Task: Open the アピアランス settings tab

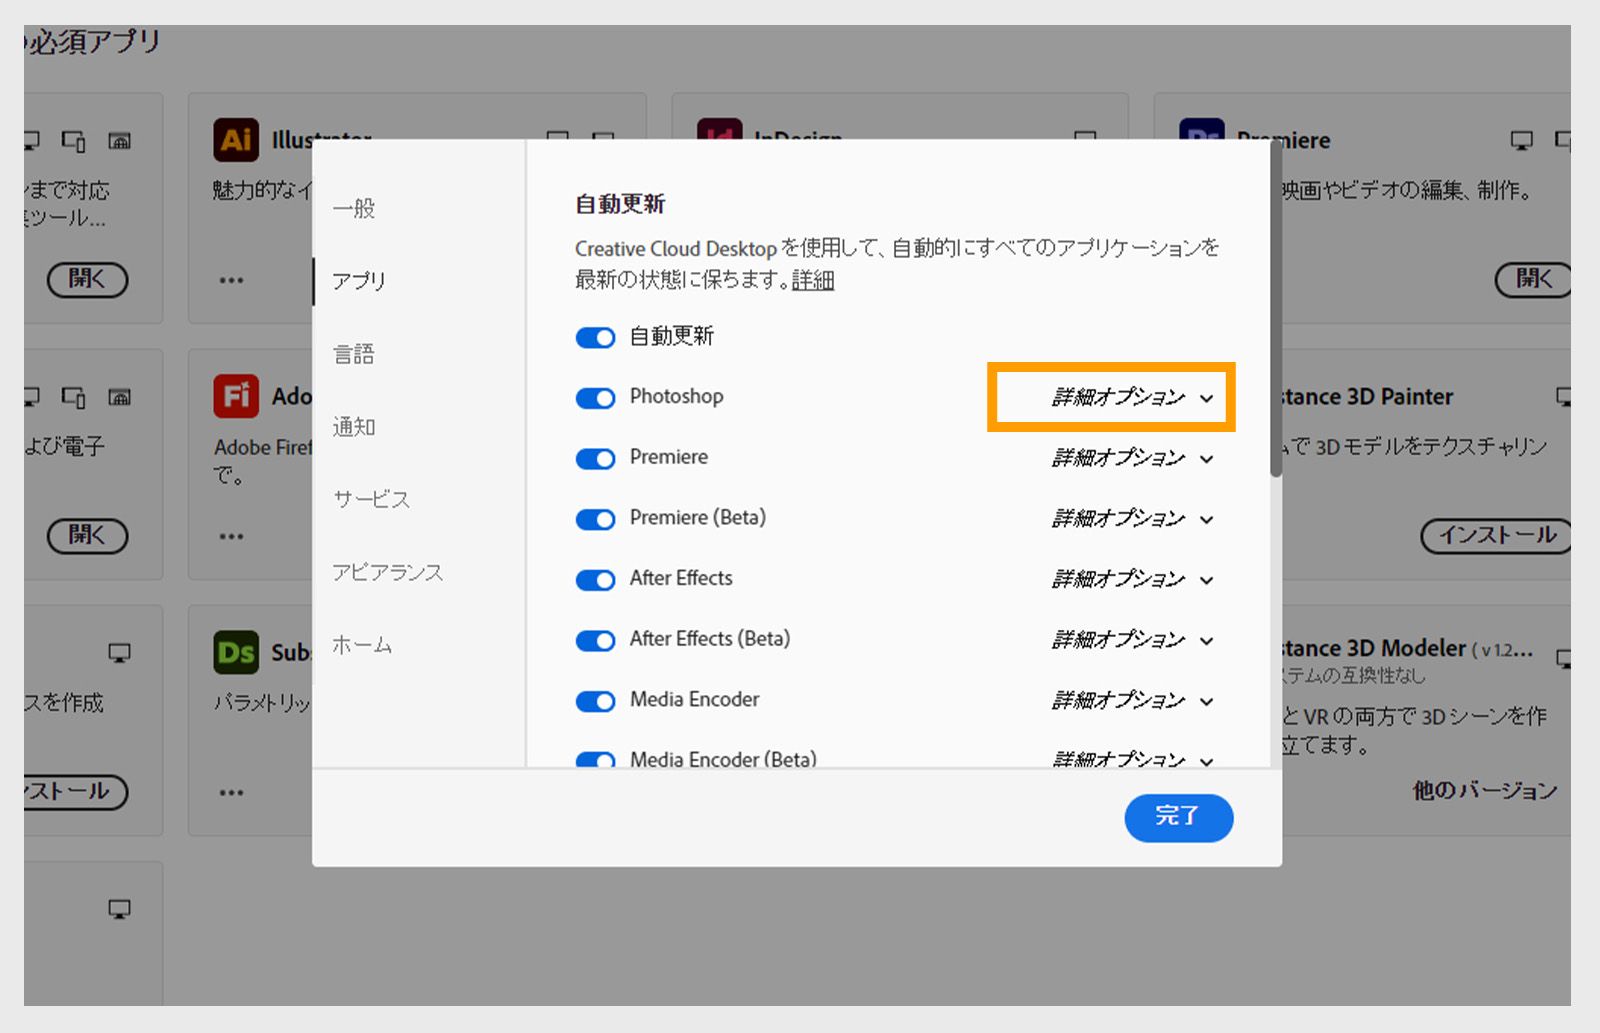Action: click(x=388, y=572)
